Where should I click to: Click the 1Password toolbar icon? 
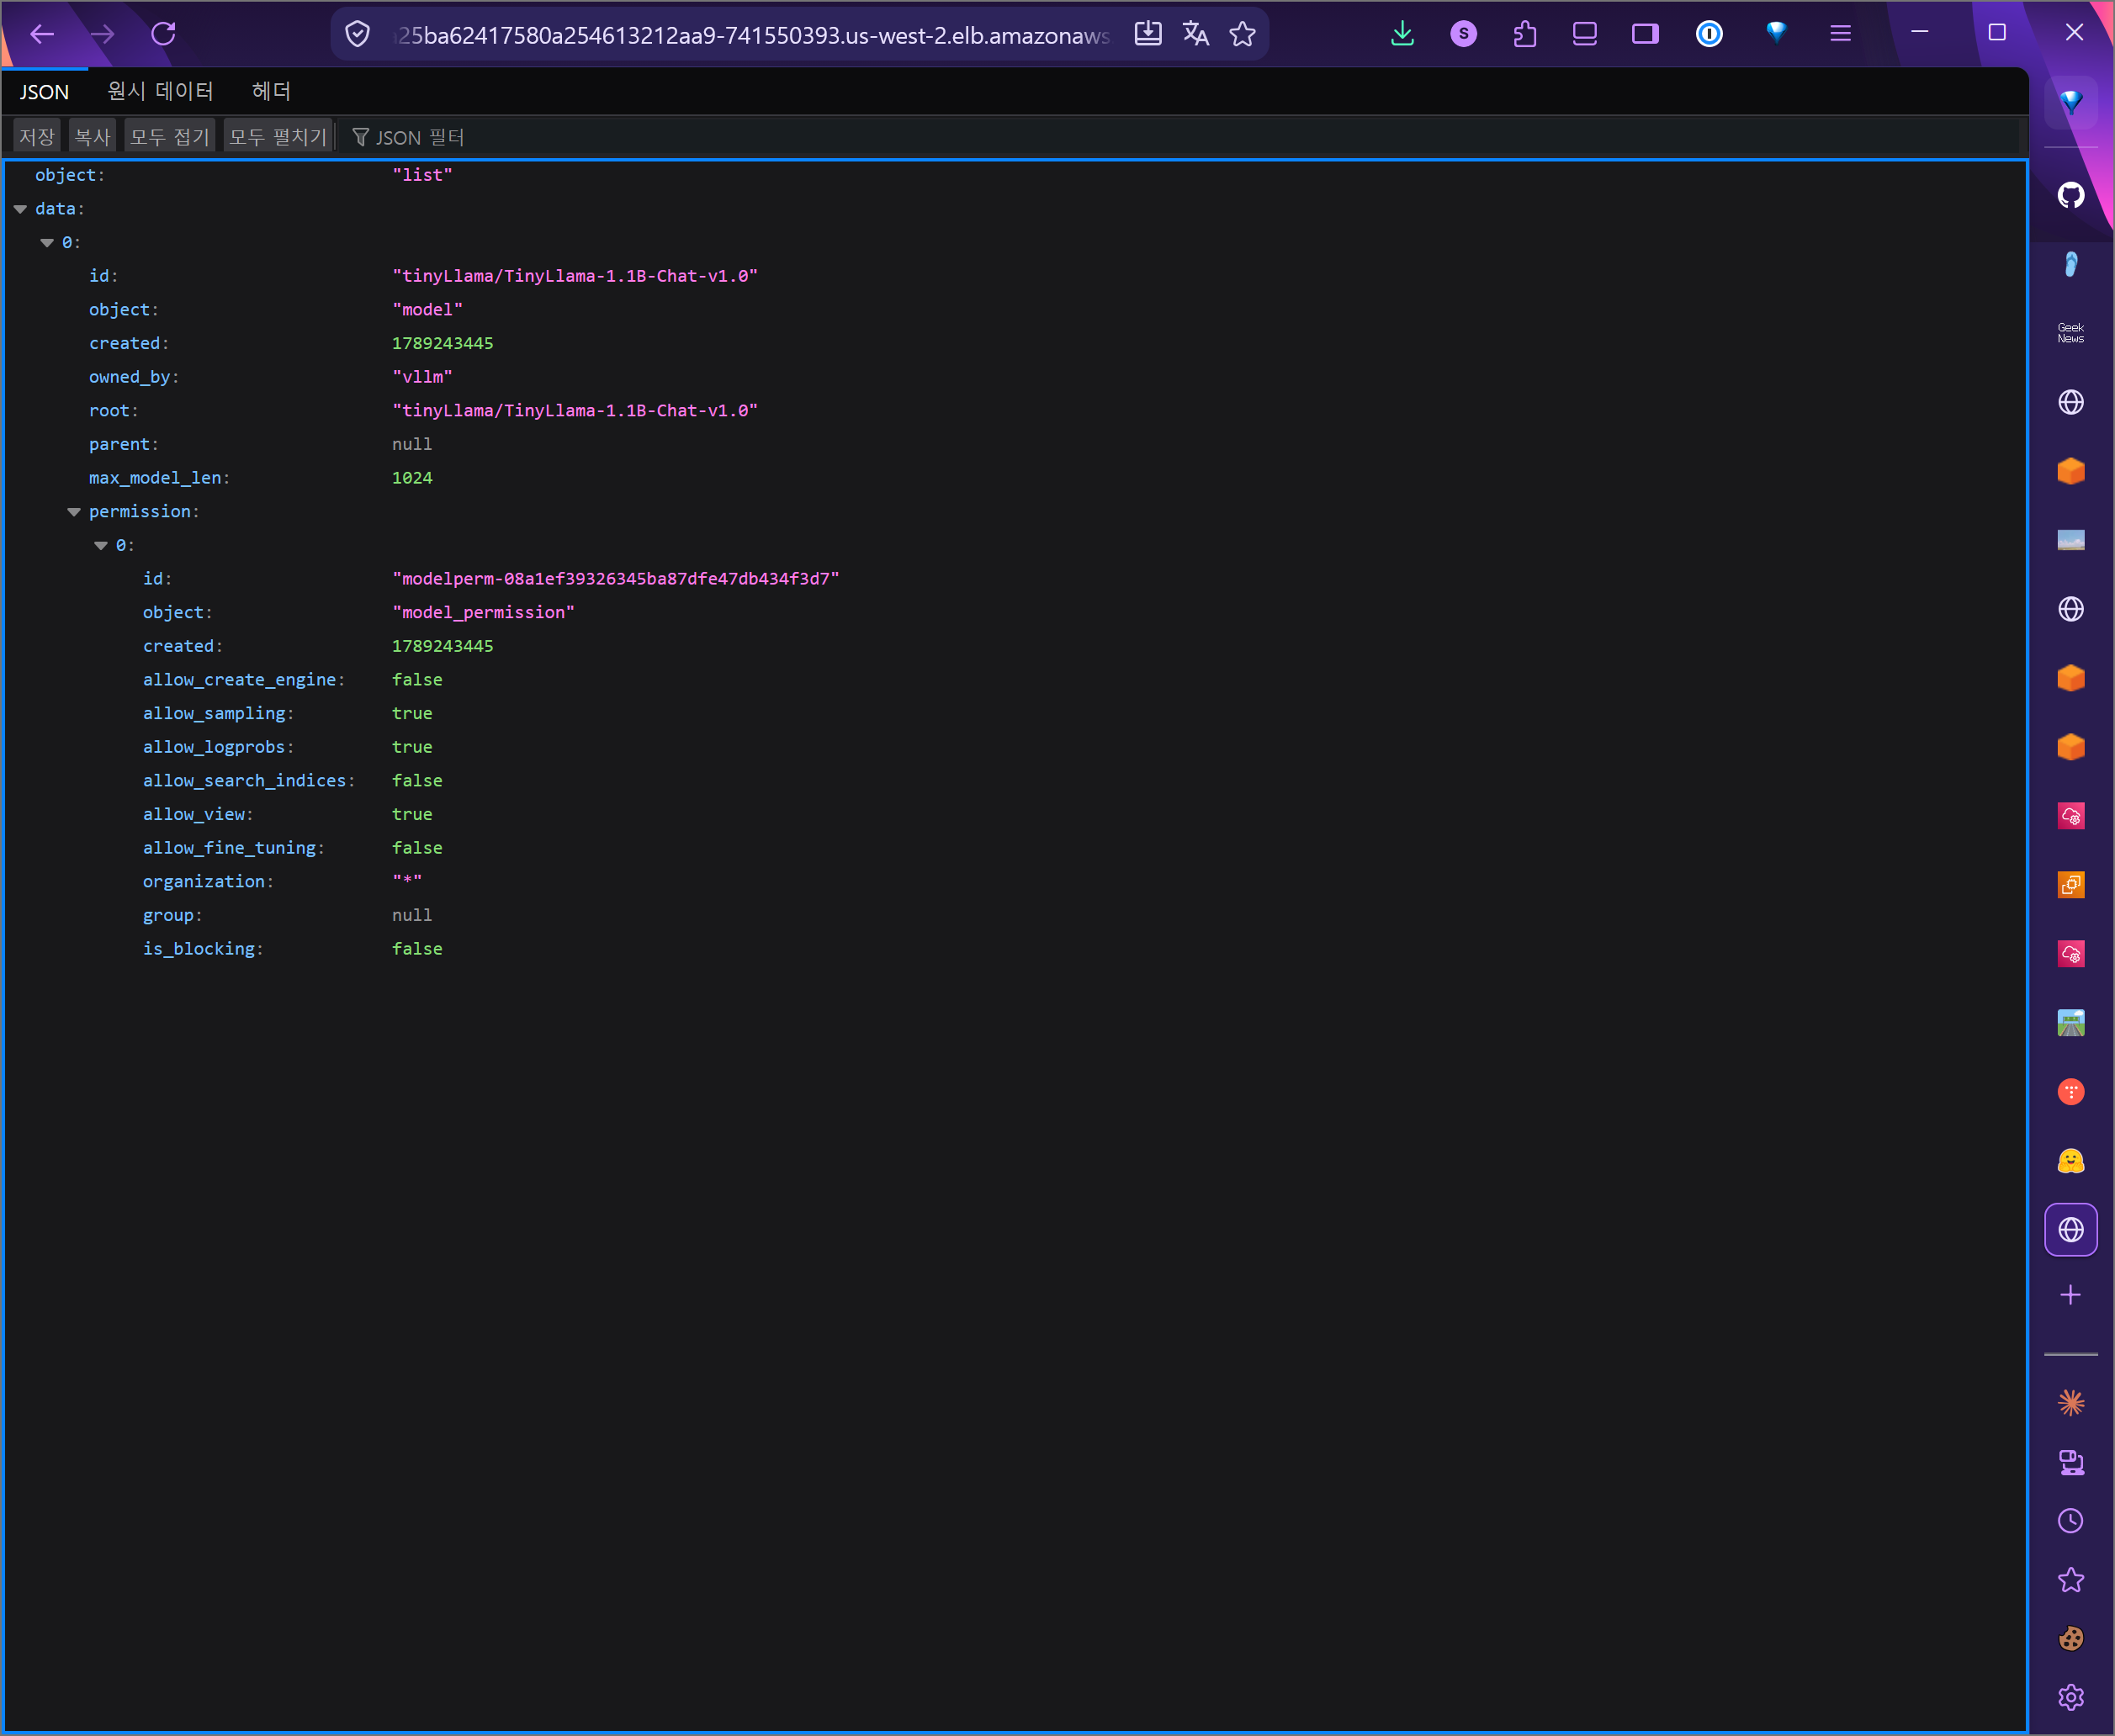pyautogui.click(x=1709, y=34)
